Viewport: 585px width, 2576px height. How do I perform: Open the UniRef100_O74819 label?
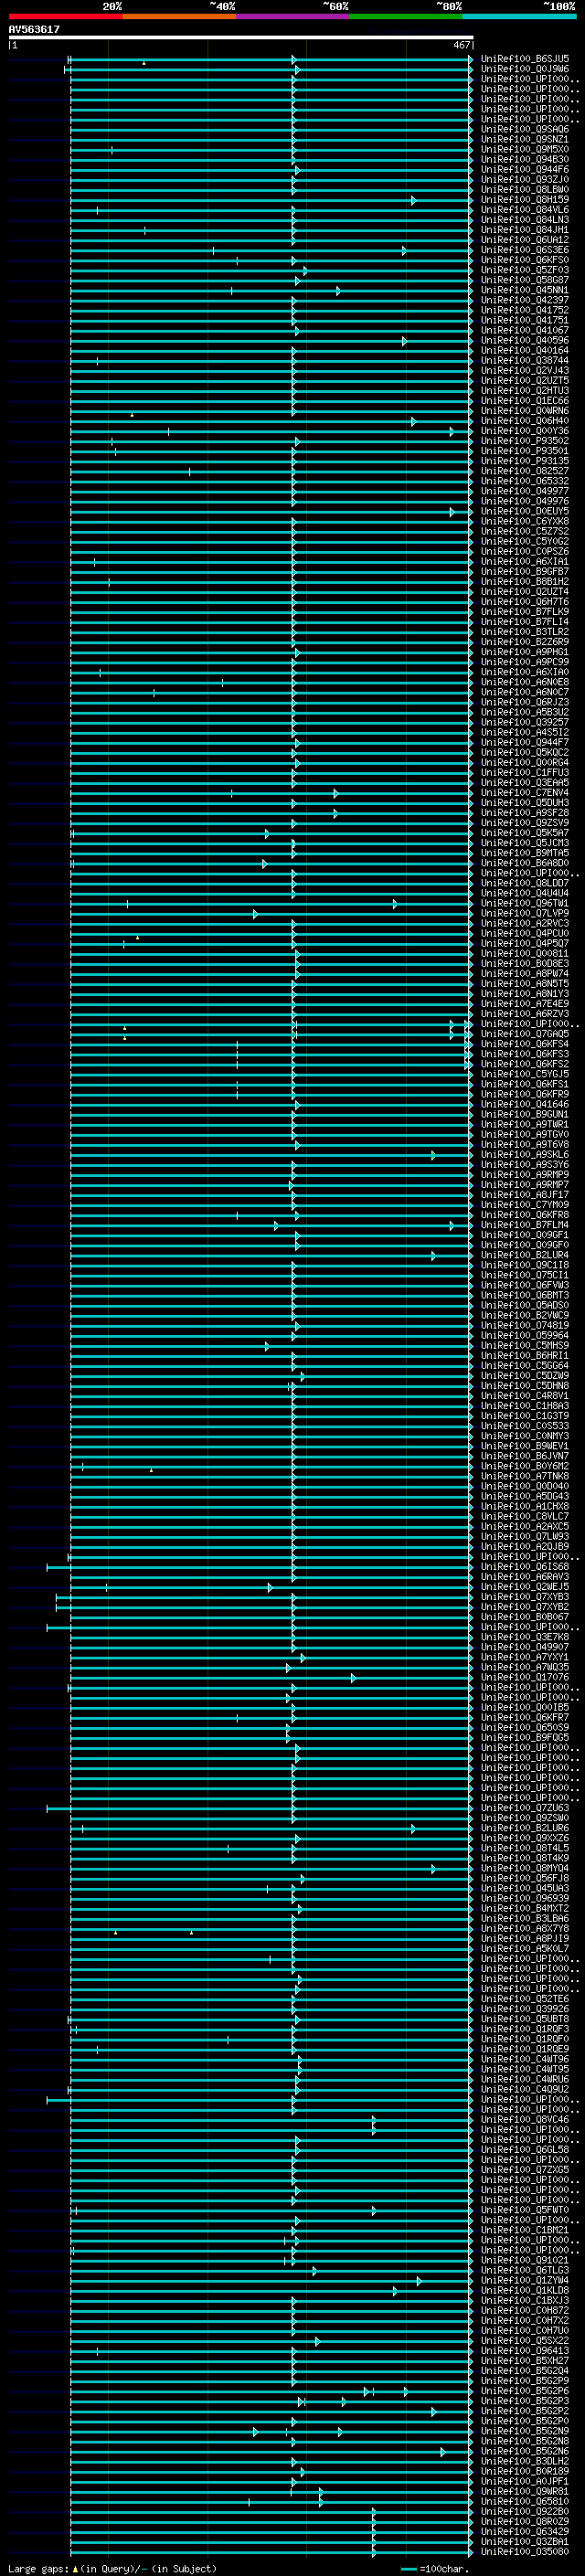pyautogui.click(x=525, y=1325)
